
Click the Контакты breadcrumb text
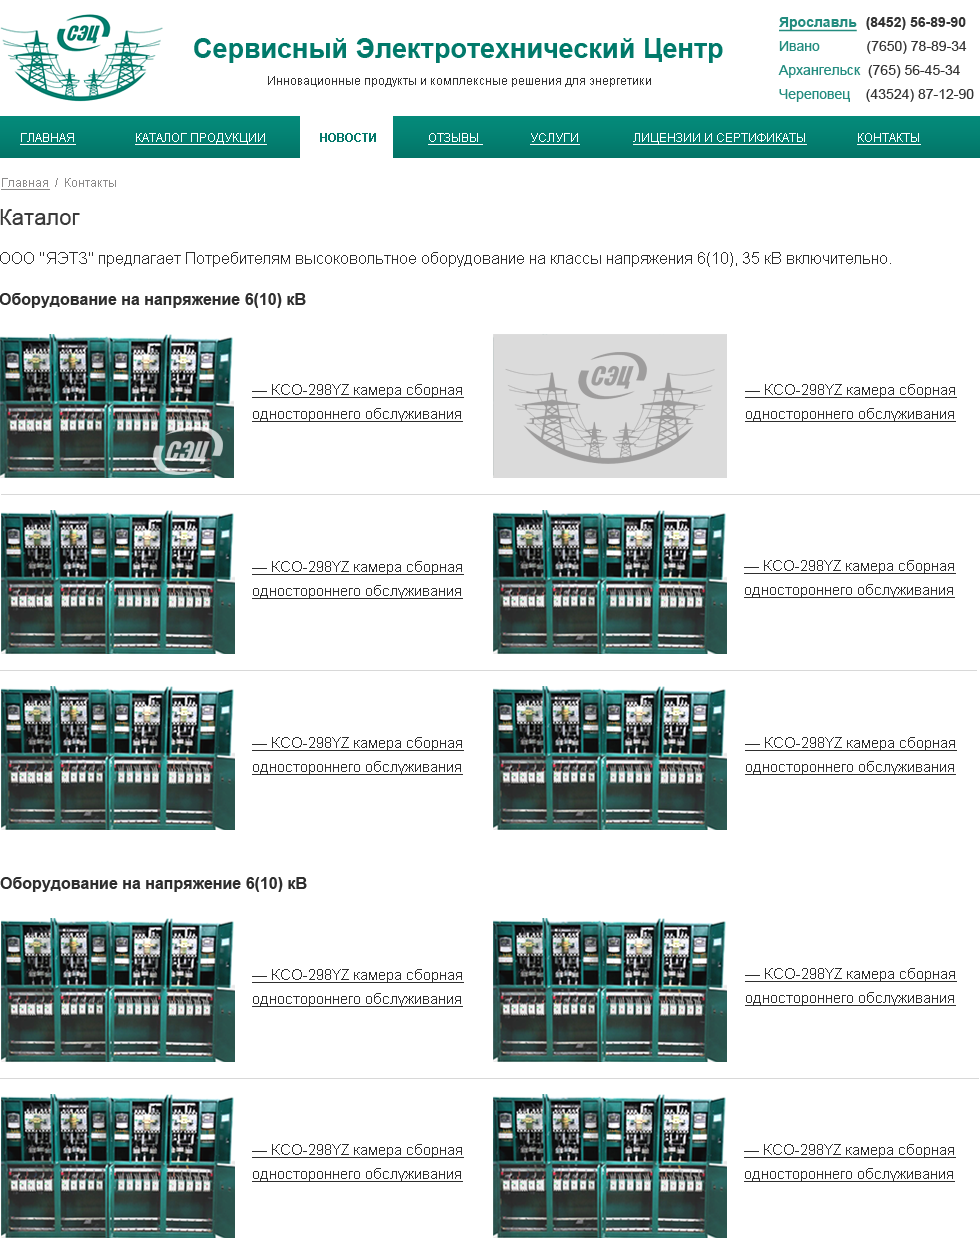tap(90, 183)
